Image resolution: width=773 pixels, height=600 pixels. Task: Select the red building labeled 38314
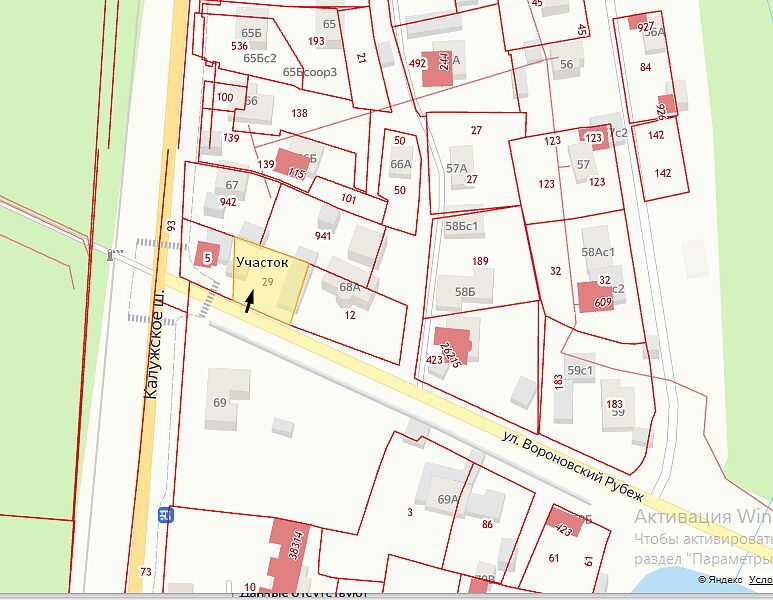[x=288, y=555]
